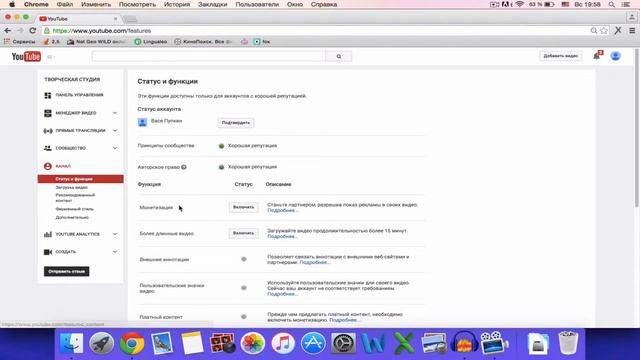Click the Wi-Fi status icon
This screenshot has height=360, width=640.
(x=520, y=4)
